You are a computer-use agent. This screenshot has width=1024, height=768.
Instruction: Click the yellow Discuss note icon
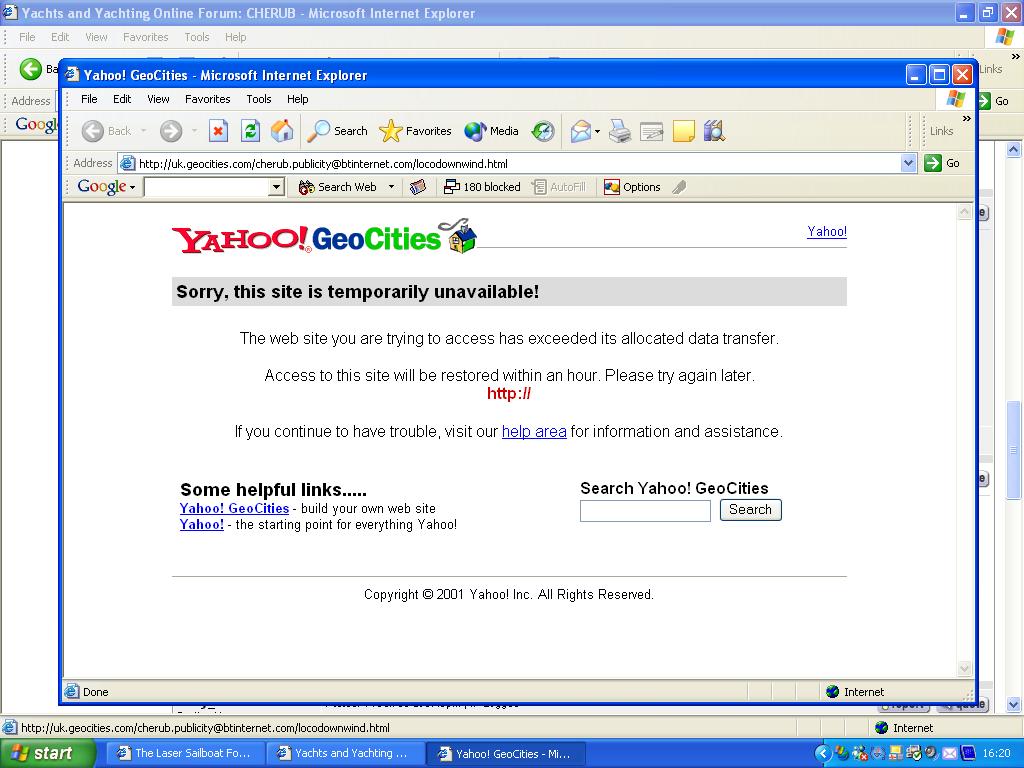(x=683, y=131)
